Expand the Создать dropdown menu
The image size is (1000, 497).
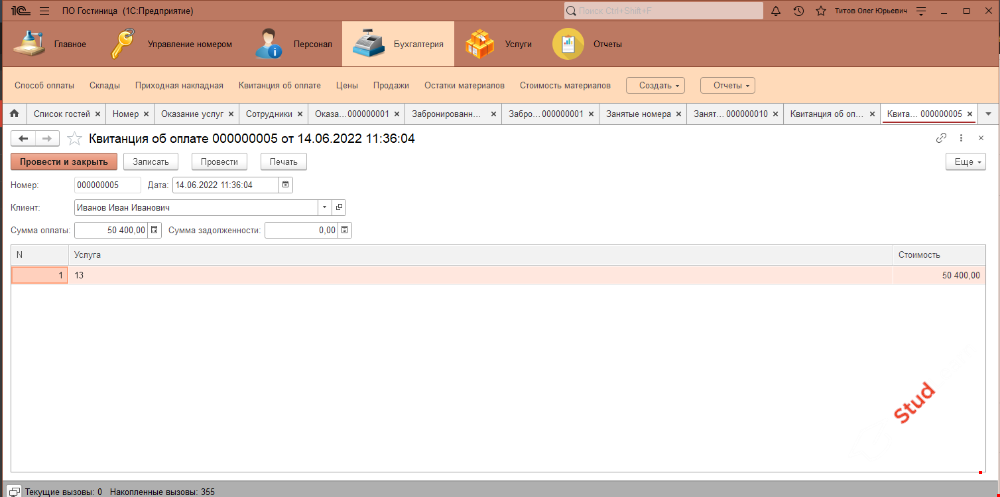click(655, 86)
